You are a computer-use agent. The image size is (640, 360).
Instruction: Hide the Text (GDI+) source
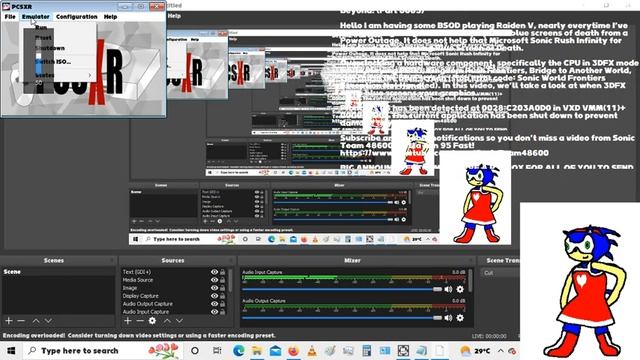click(x=214, y=272)
